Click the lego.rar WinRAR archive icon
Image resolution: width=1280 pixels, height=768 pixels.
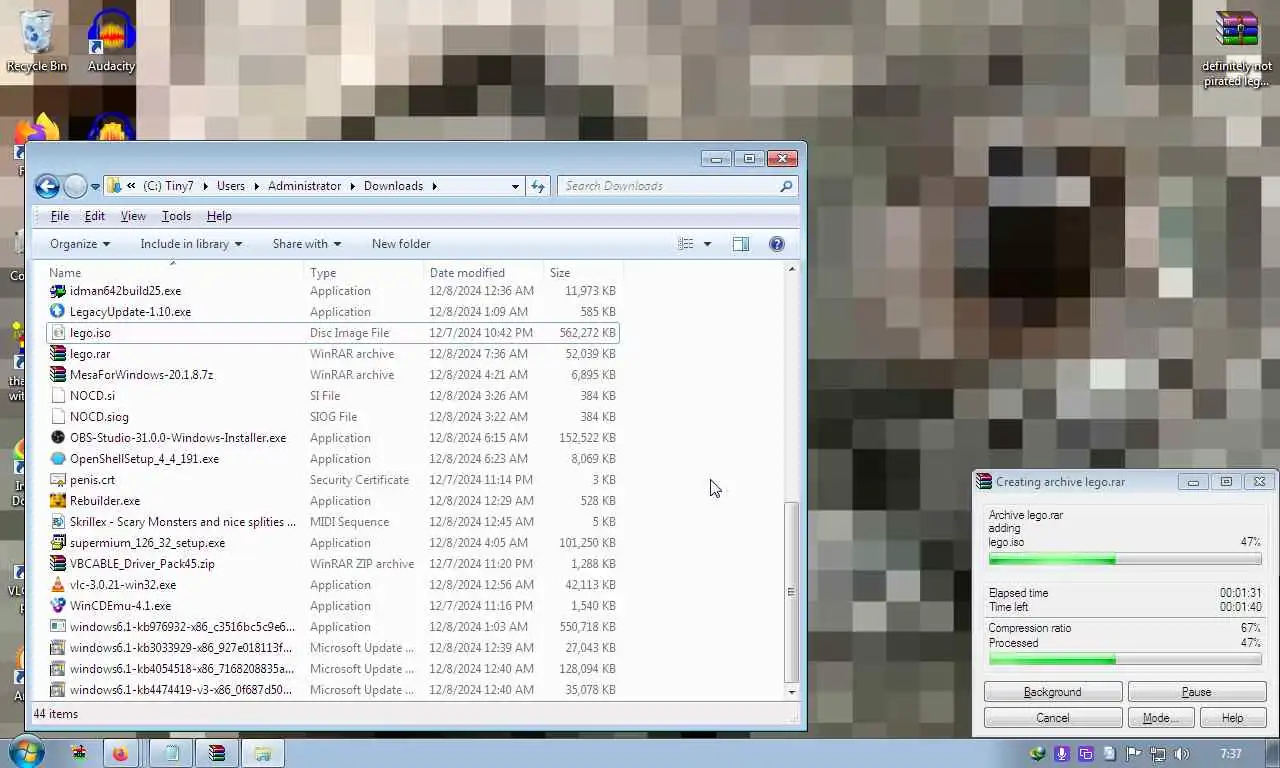[58, 354]
